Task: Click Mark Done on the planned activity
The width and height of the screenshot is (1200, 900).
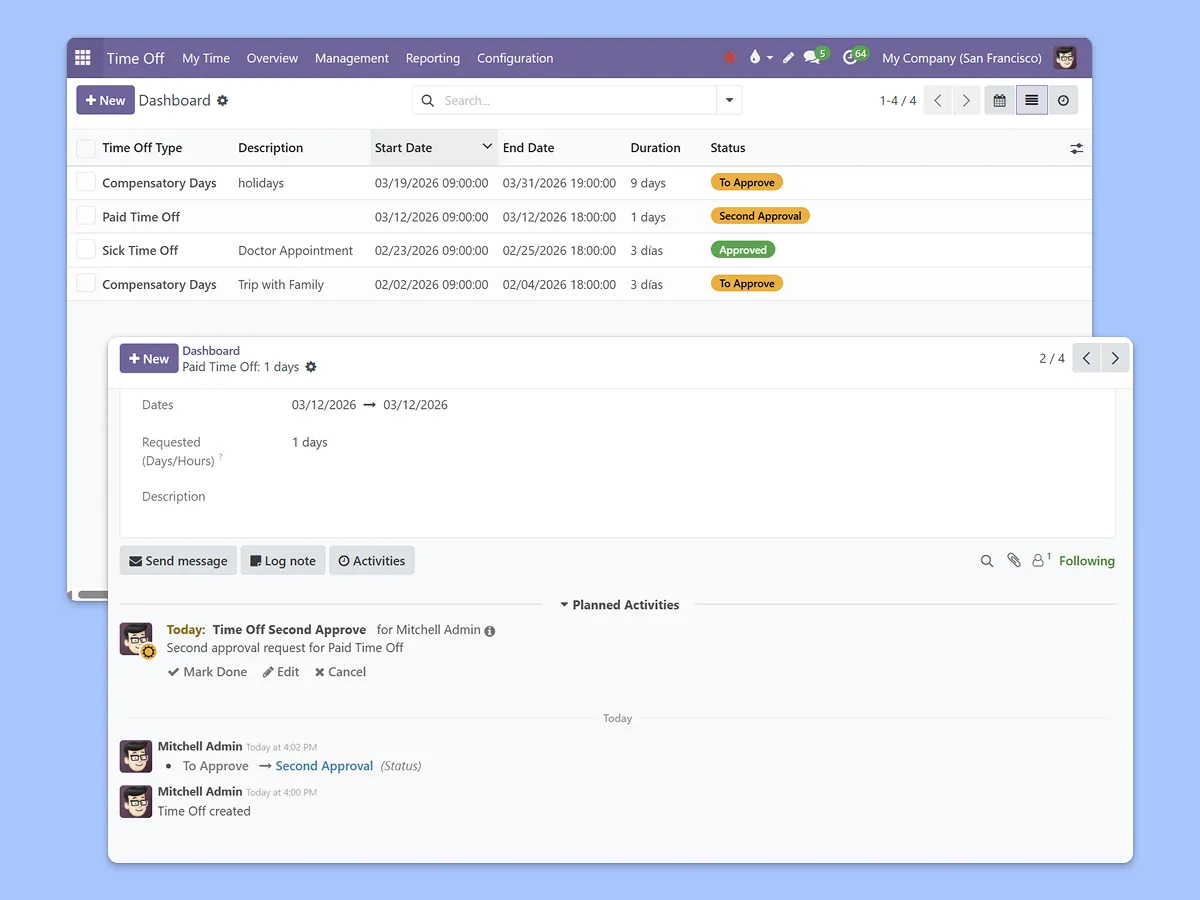Action: (207, 672)
